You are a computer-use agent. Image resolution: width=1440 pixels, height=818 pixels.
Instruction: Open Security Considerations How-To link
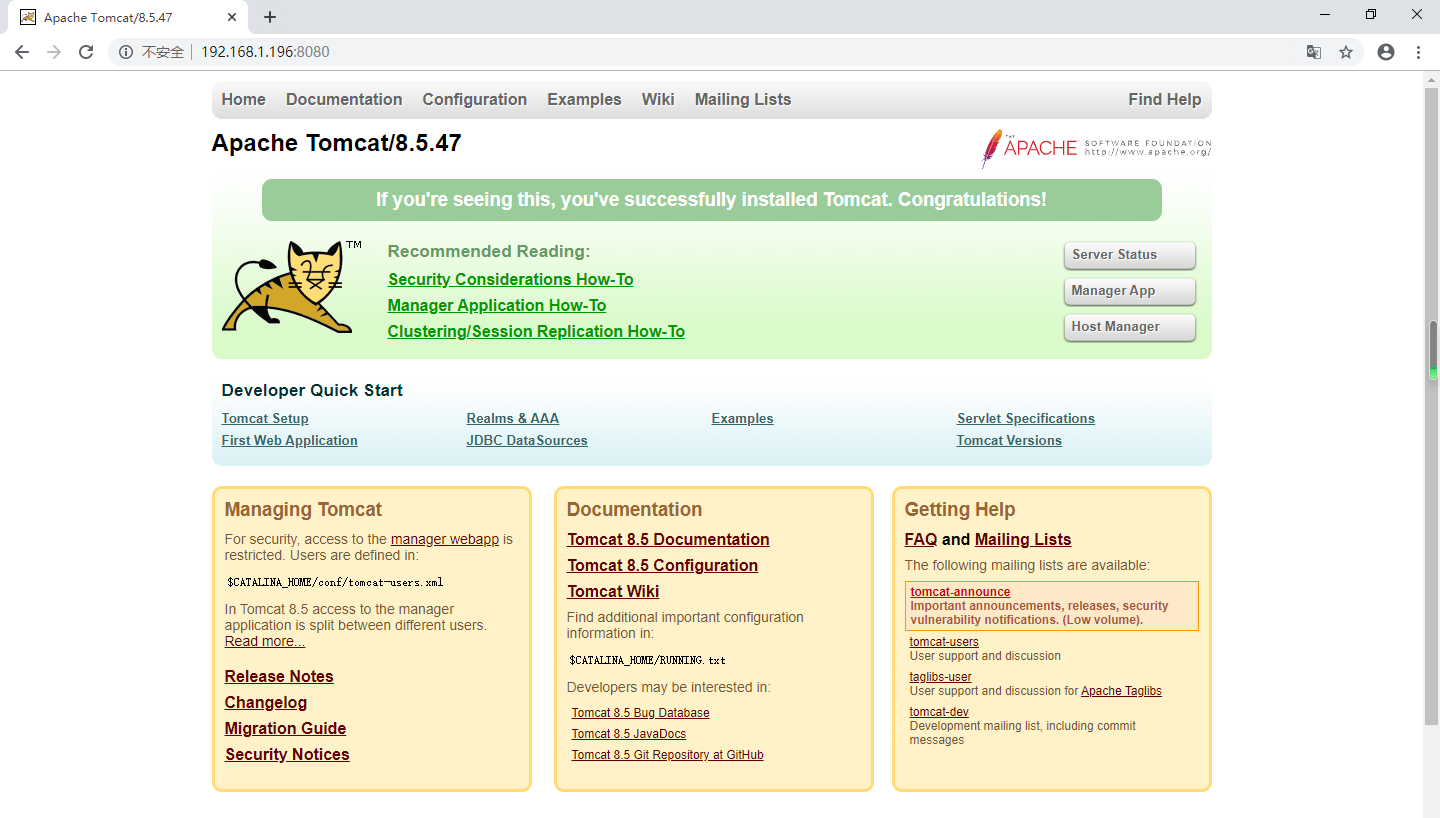point(511,279)
